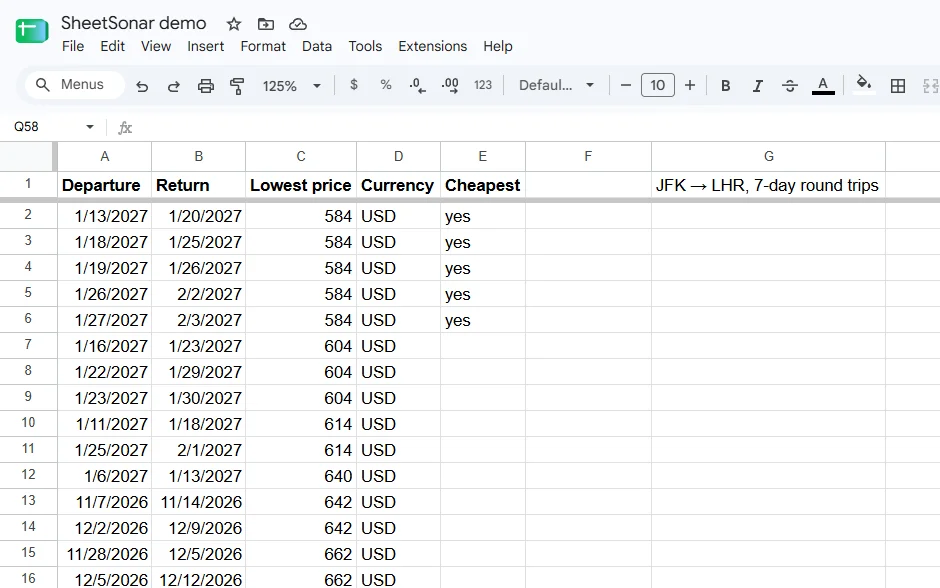Select the return cell 2/1/2027
The height and width of the screenshot is (588, 940).
[x=198, y=450]
